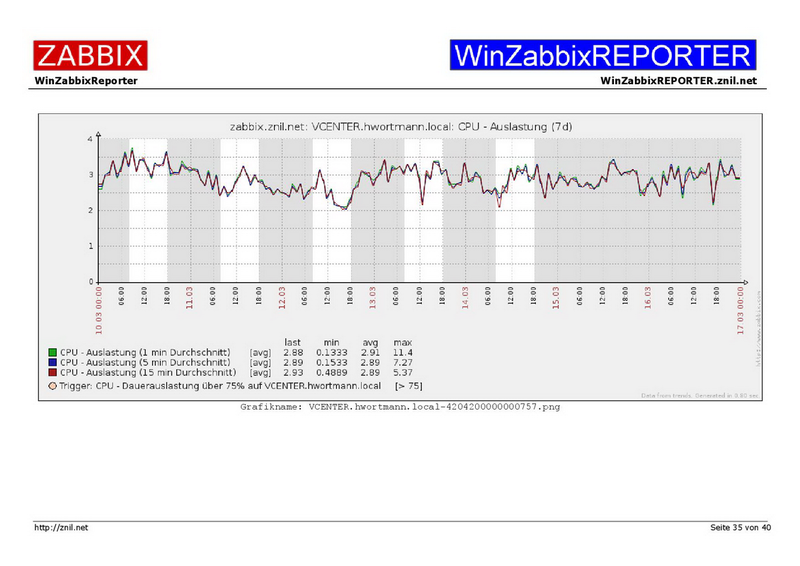Select the WinZabbixReporter label under logo
This screenshot has width=800, height=566.
86,81
